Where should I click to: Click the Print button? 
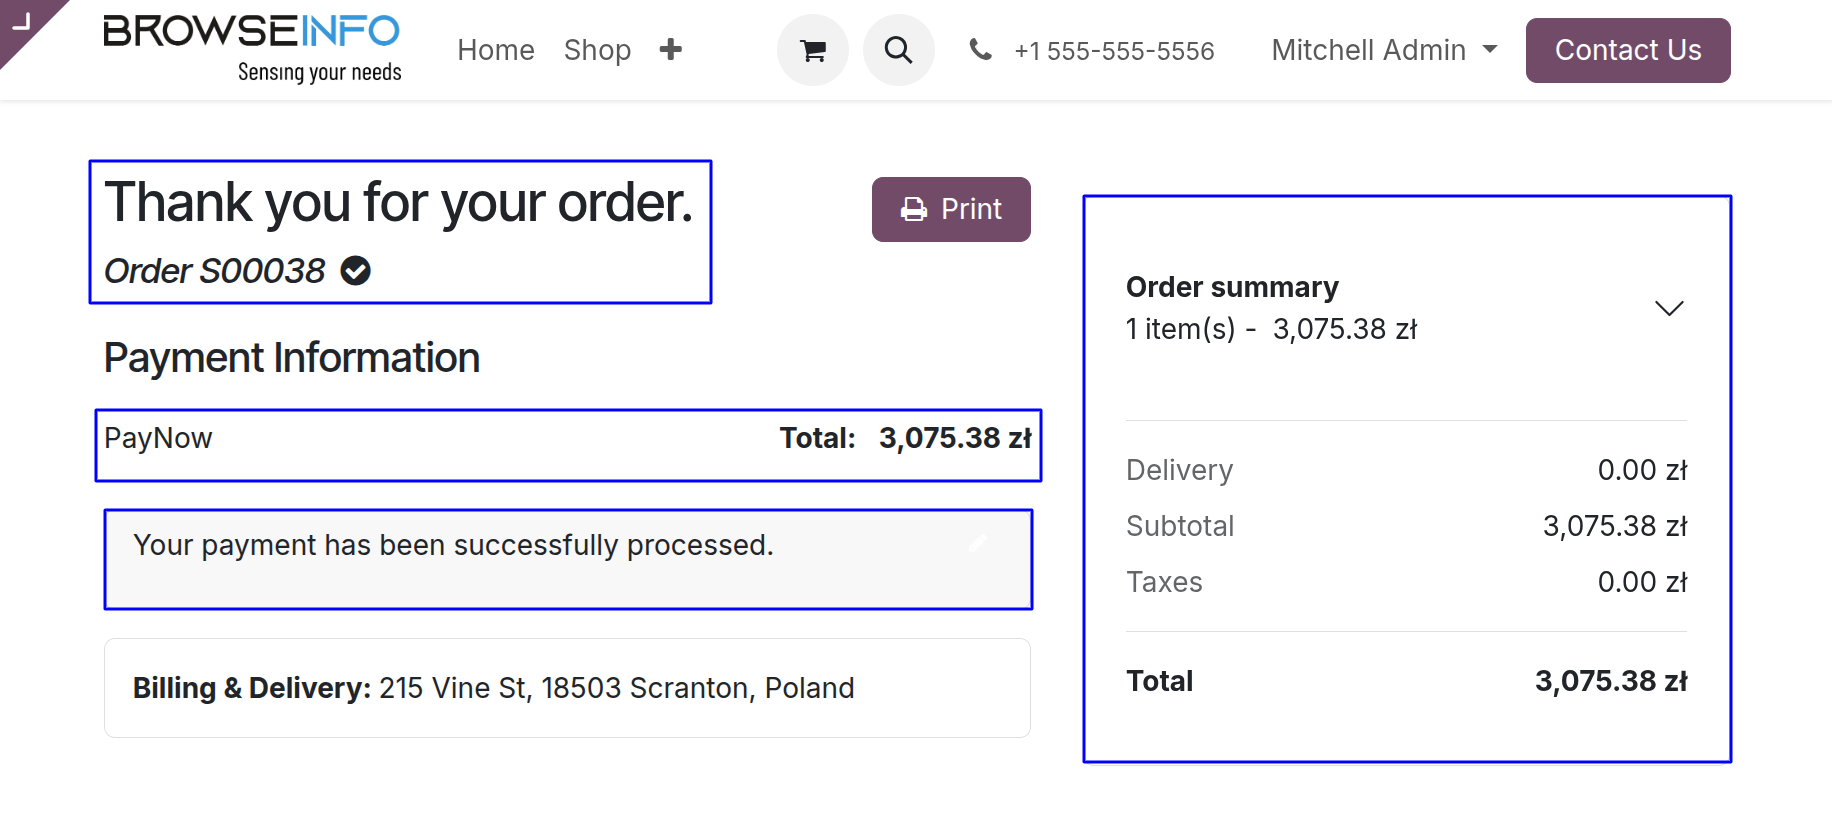click(x=951, y=209)
